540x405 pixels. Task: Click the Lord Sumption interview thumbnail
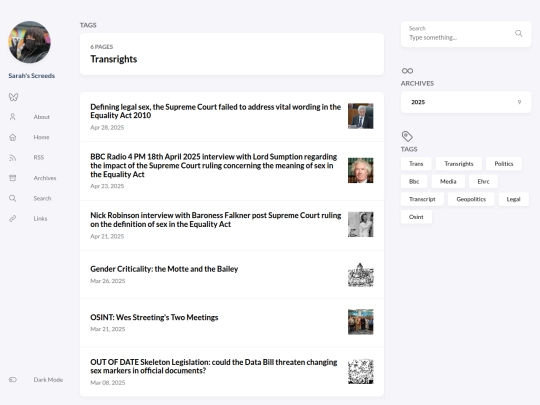[360, 170]
